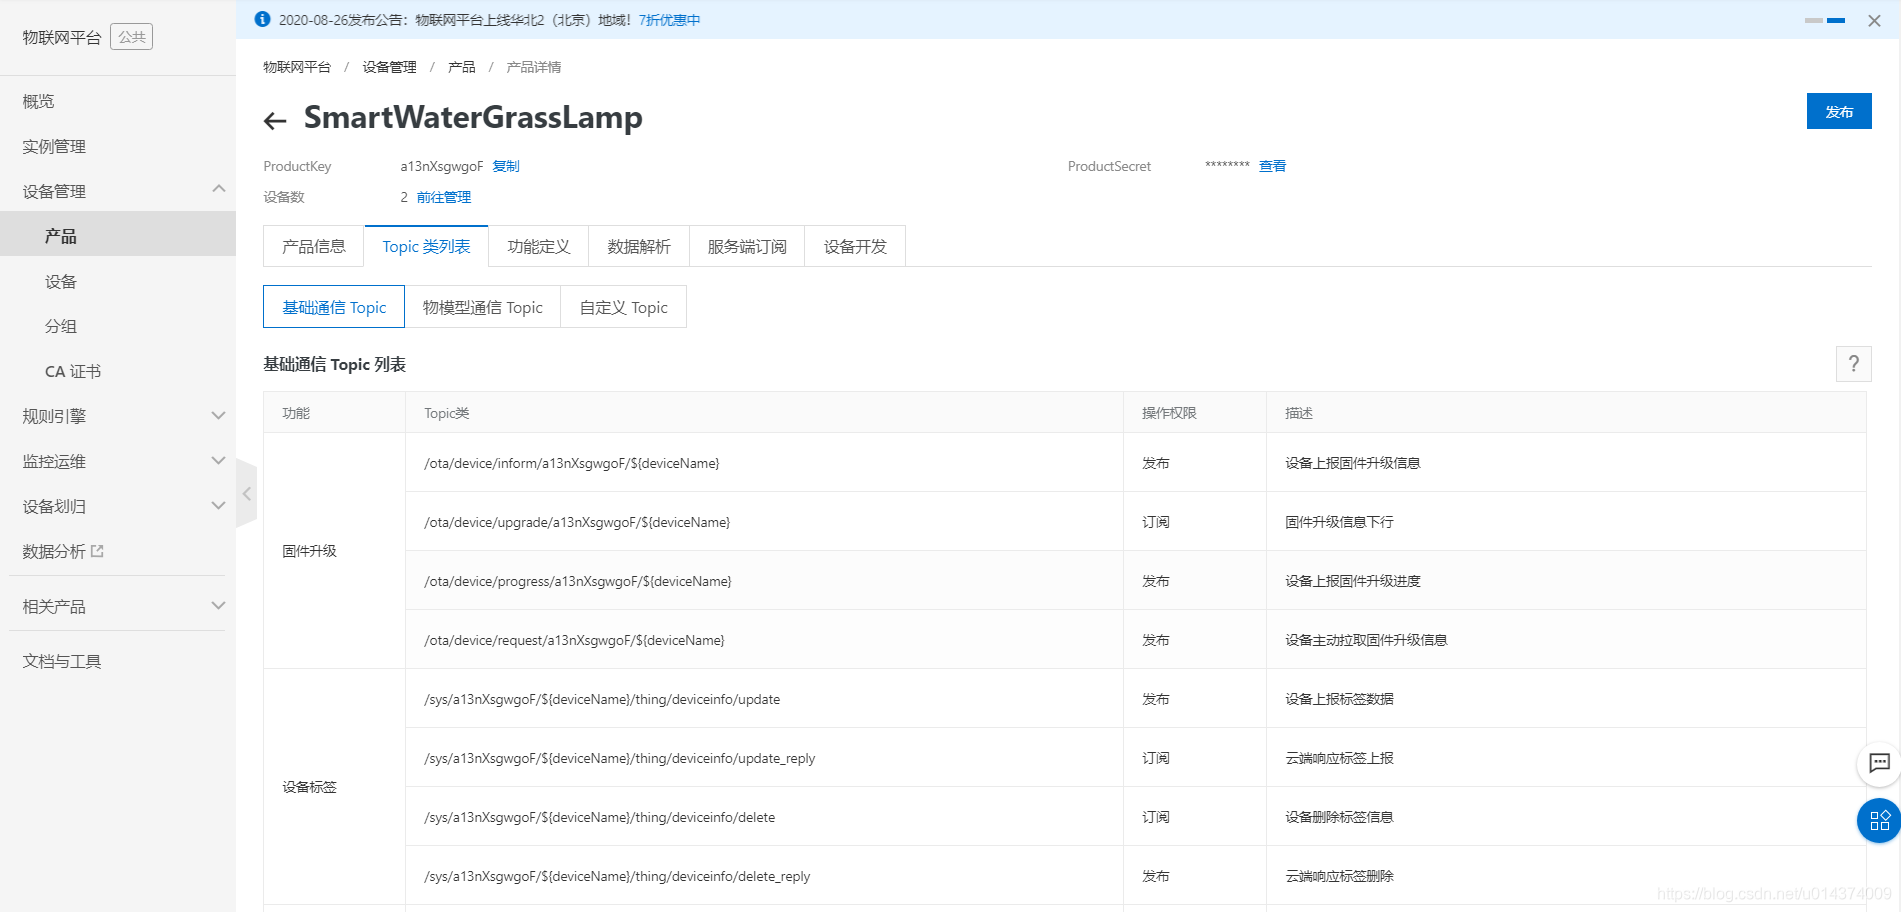Click the /ota/device/inform topic cell
The width and height of the screenshot is (1901, 912).
pyautogui.click(x=764, y=463)
